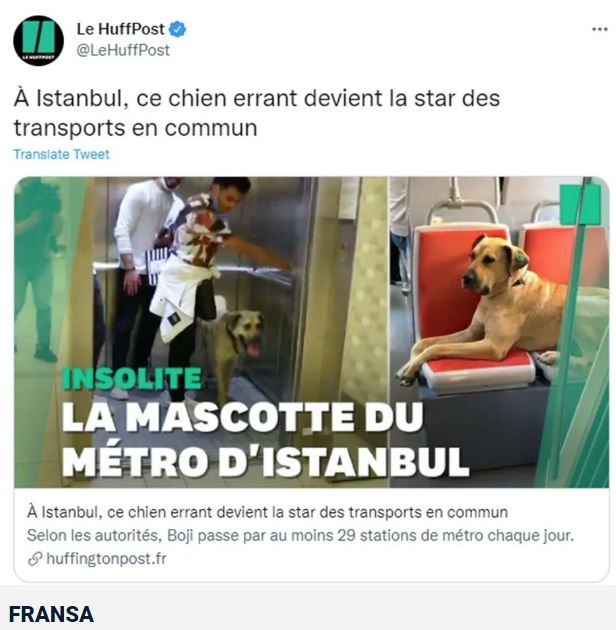Image resolution: width=616 pixels, height=630 pixels.
Task: Click the HuffPost logo watermark on the thumbnail
Action: click(581, 204)
